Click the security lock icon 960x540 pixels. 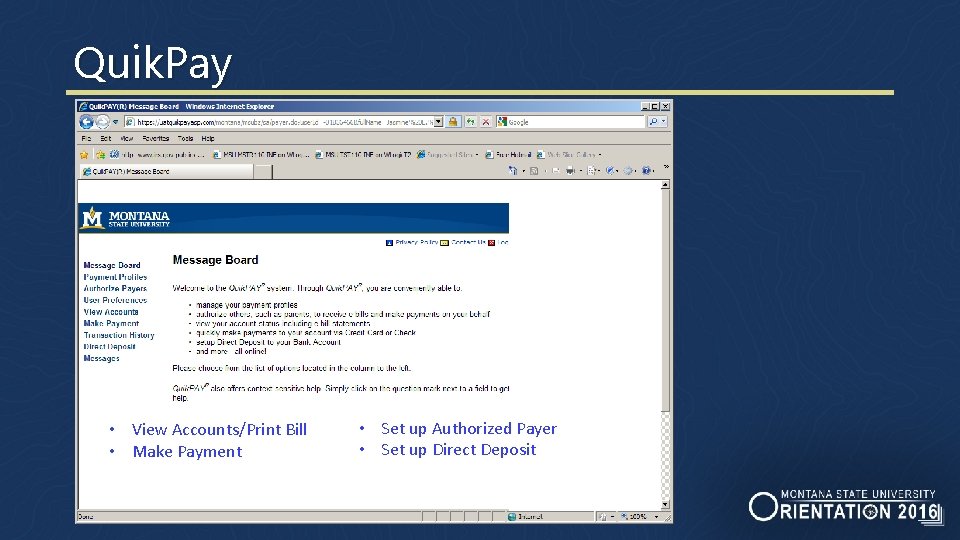tap(452, 122)
